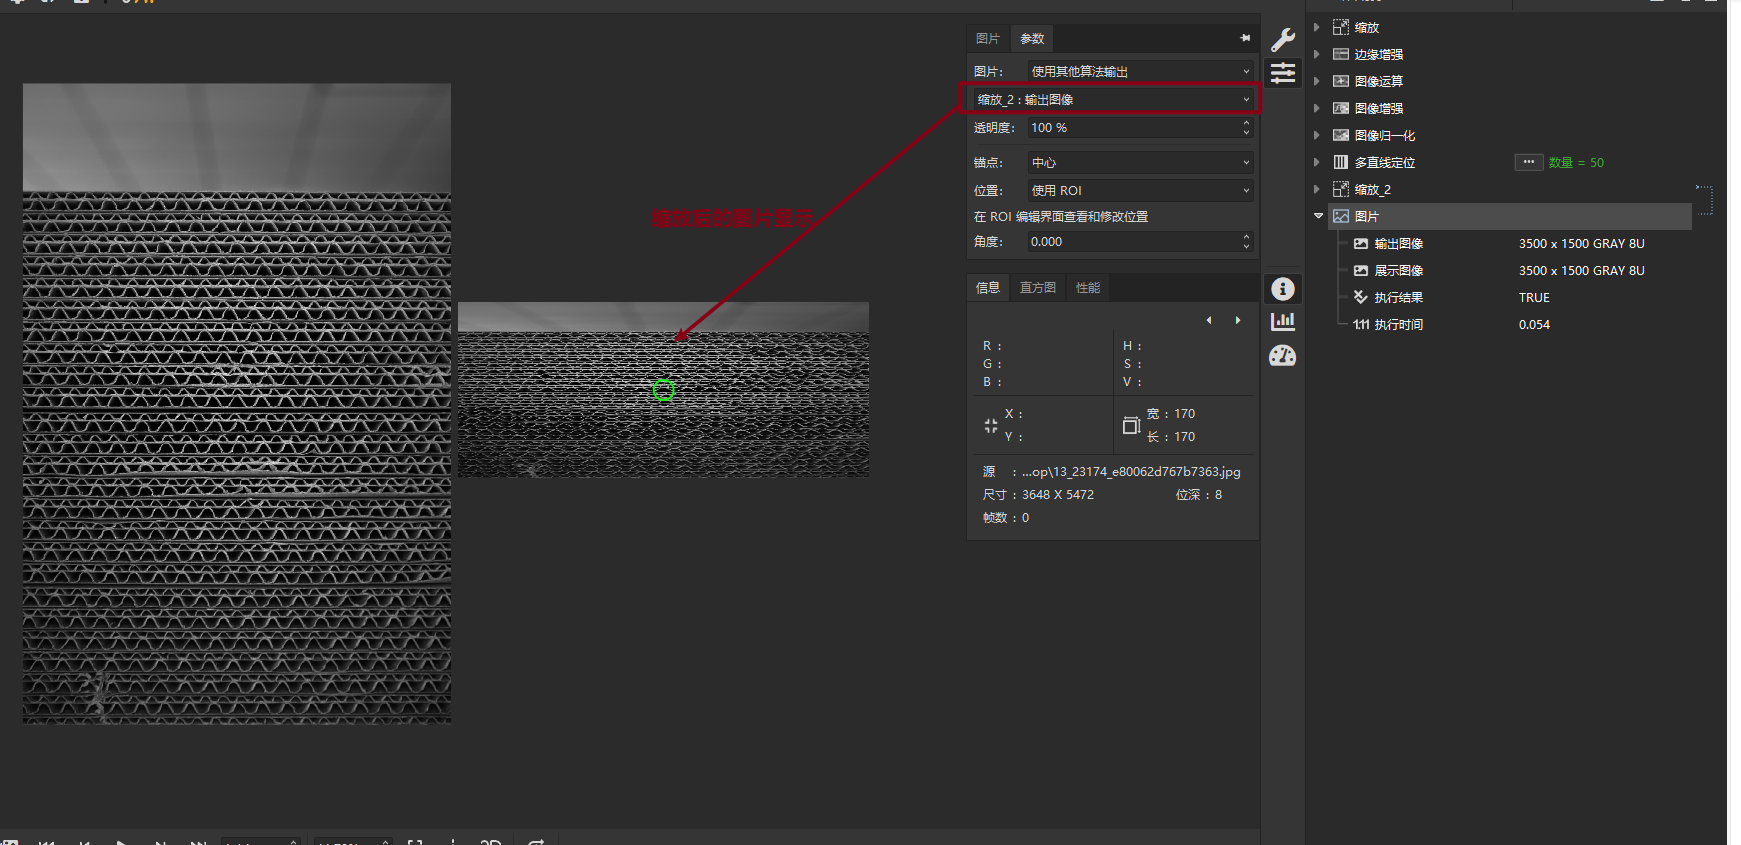
Task: Open the performance gauge icon
Action: point(1283,356)
